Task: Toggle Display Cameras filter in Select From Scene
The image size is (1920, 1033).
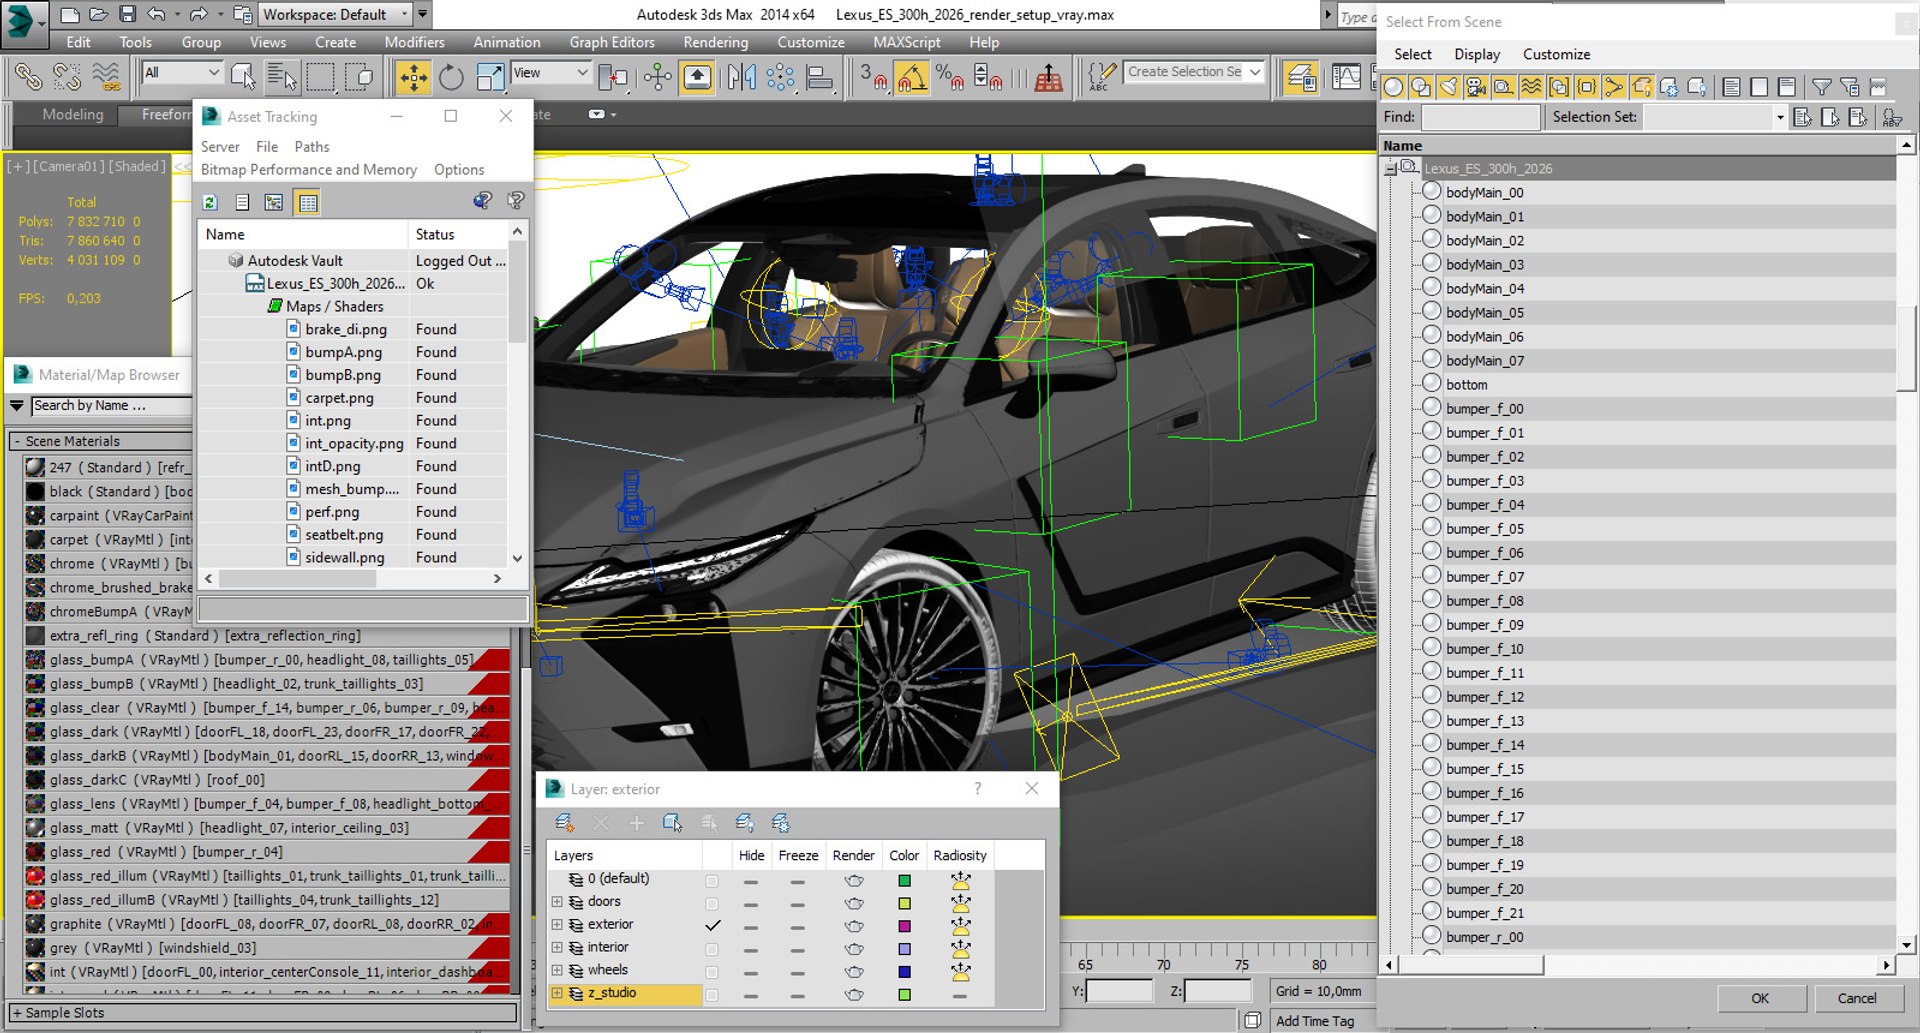Action: pos(1476,87)
